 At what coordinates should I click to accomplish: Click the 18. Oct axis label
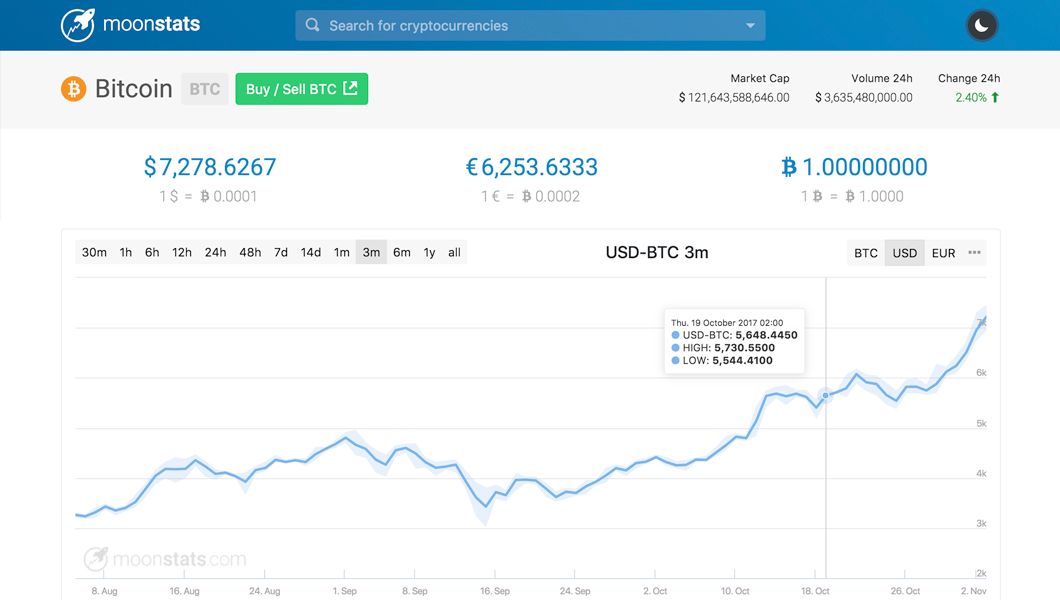(x=815, y=591)
